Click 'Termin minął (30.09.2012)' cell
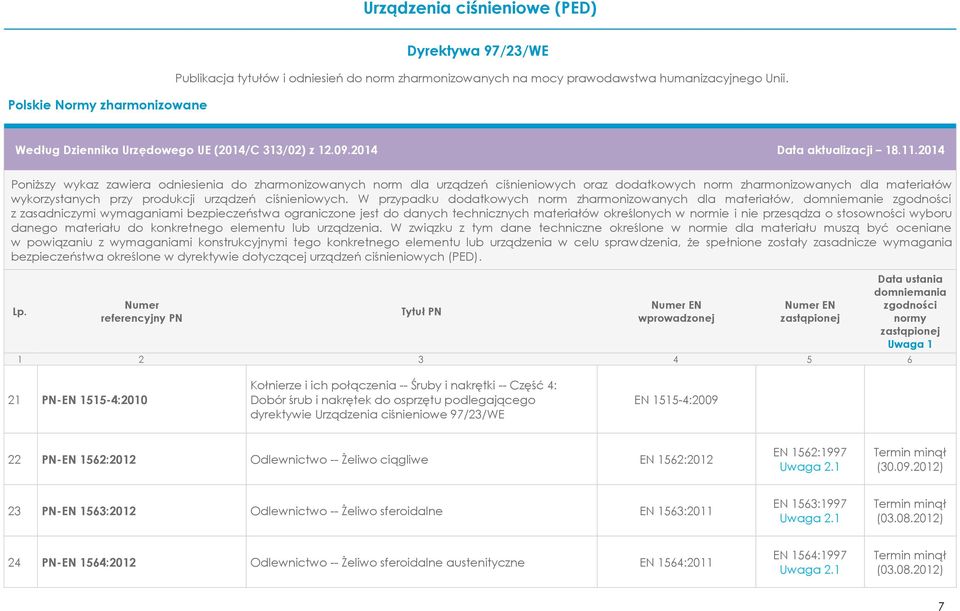Screen dimensions: 960x611 click(910, 460)
